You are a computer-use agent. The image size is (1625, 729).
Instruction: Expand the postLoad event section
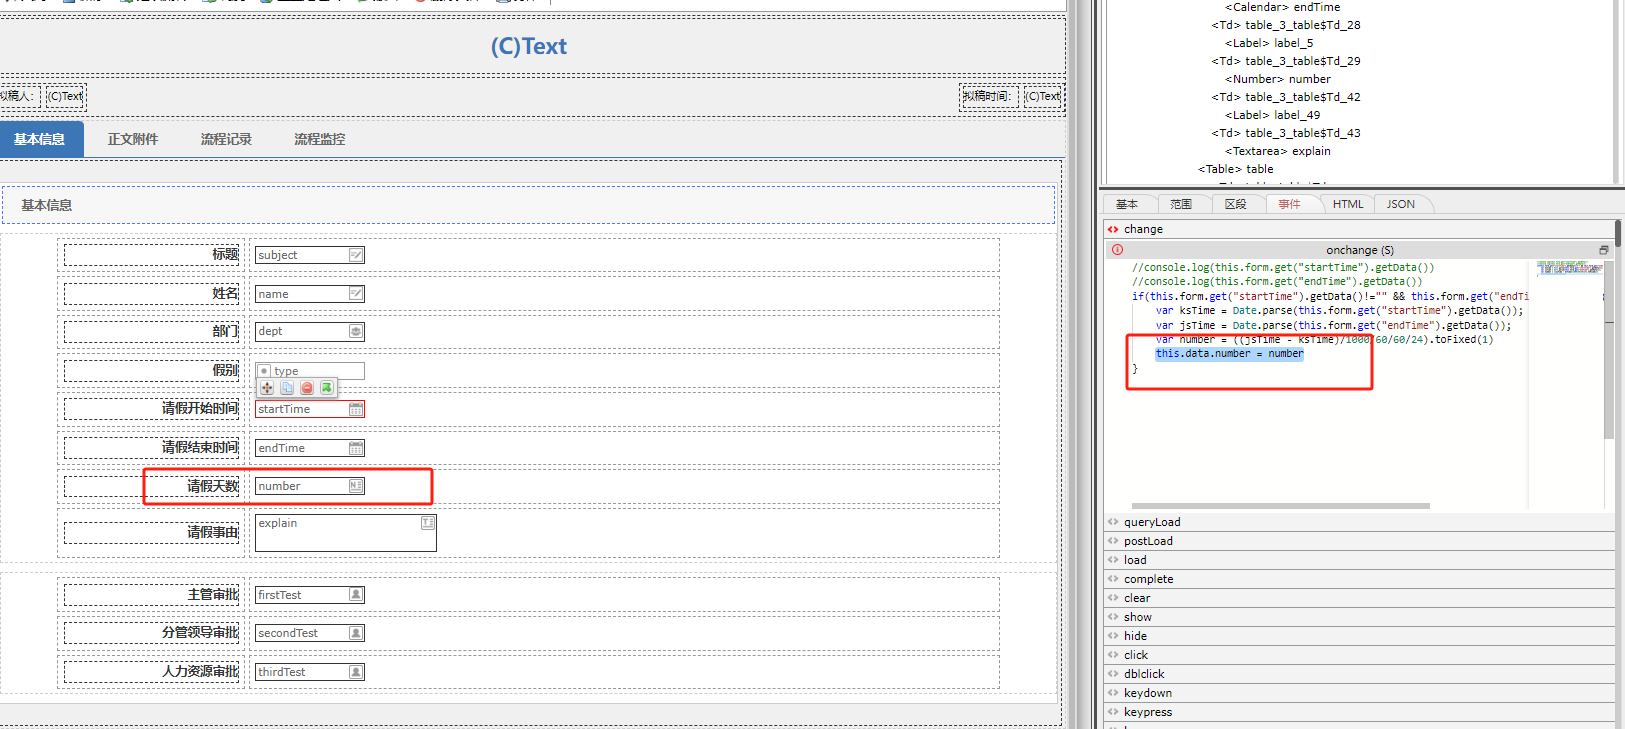point(1113,541)
